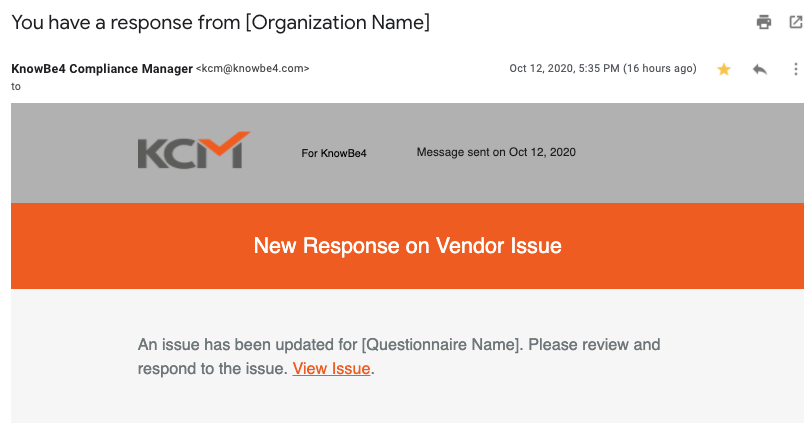Open the message in a new window

(796, 22)
